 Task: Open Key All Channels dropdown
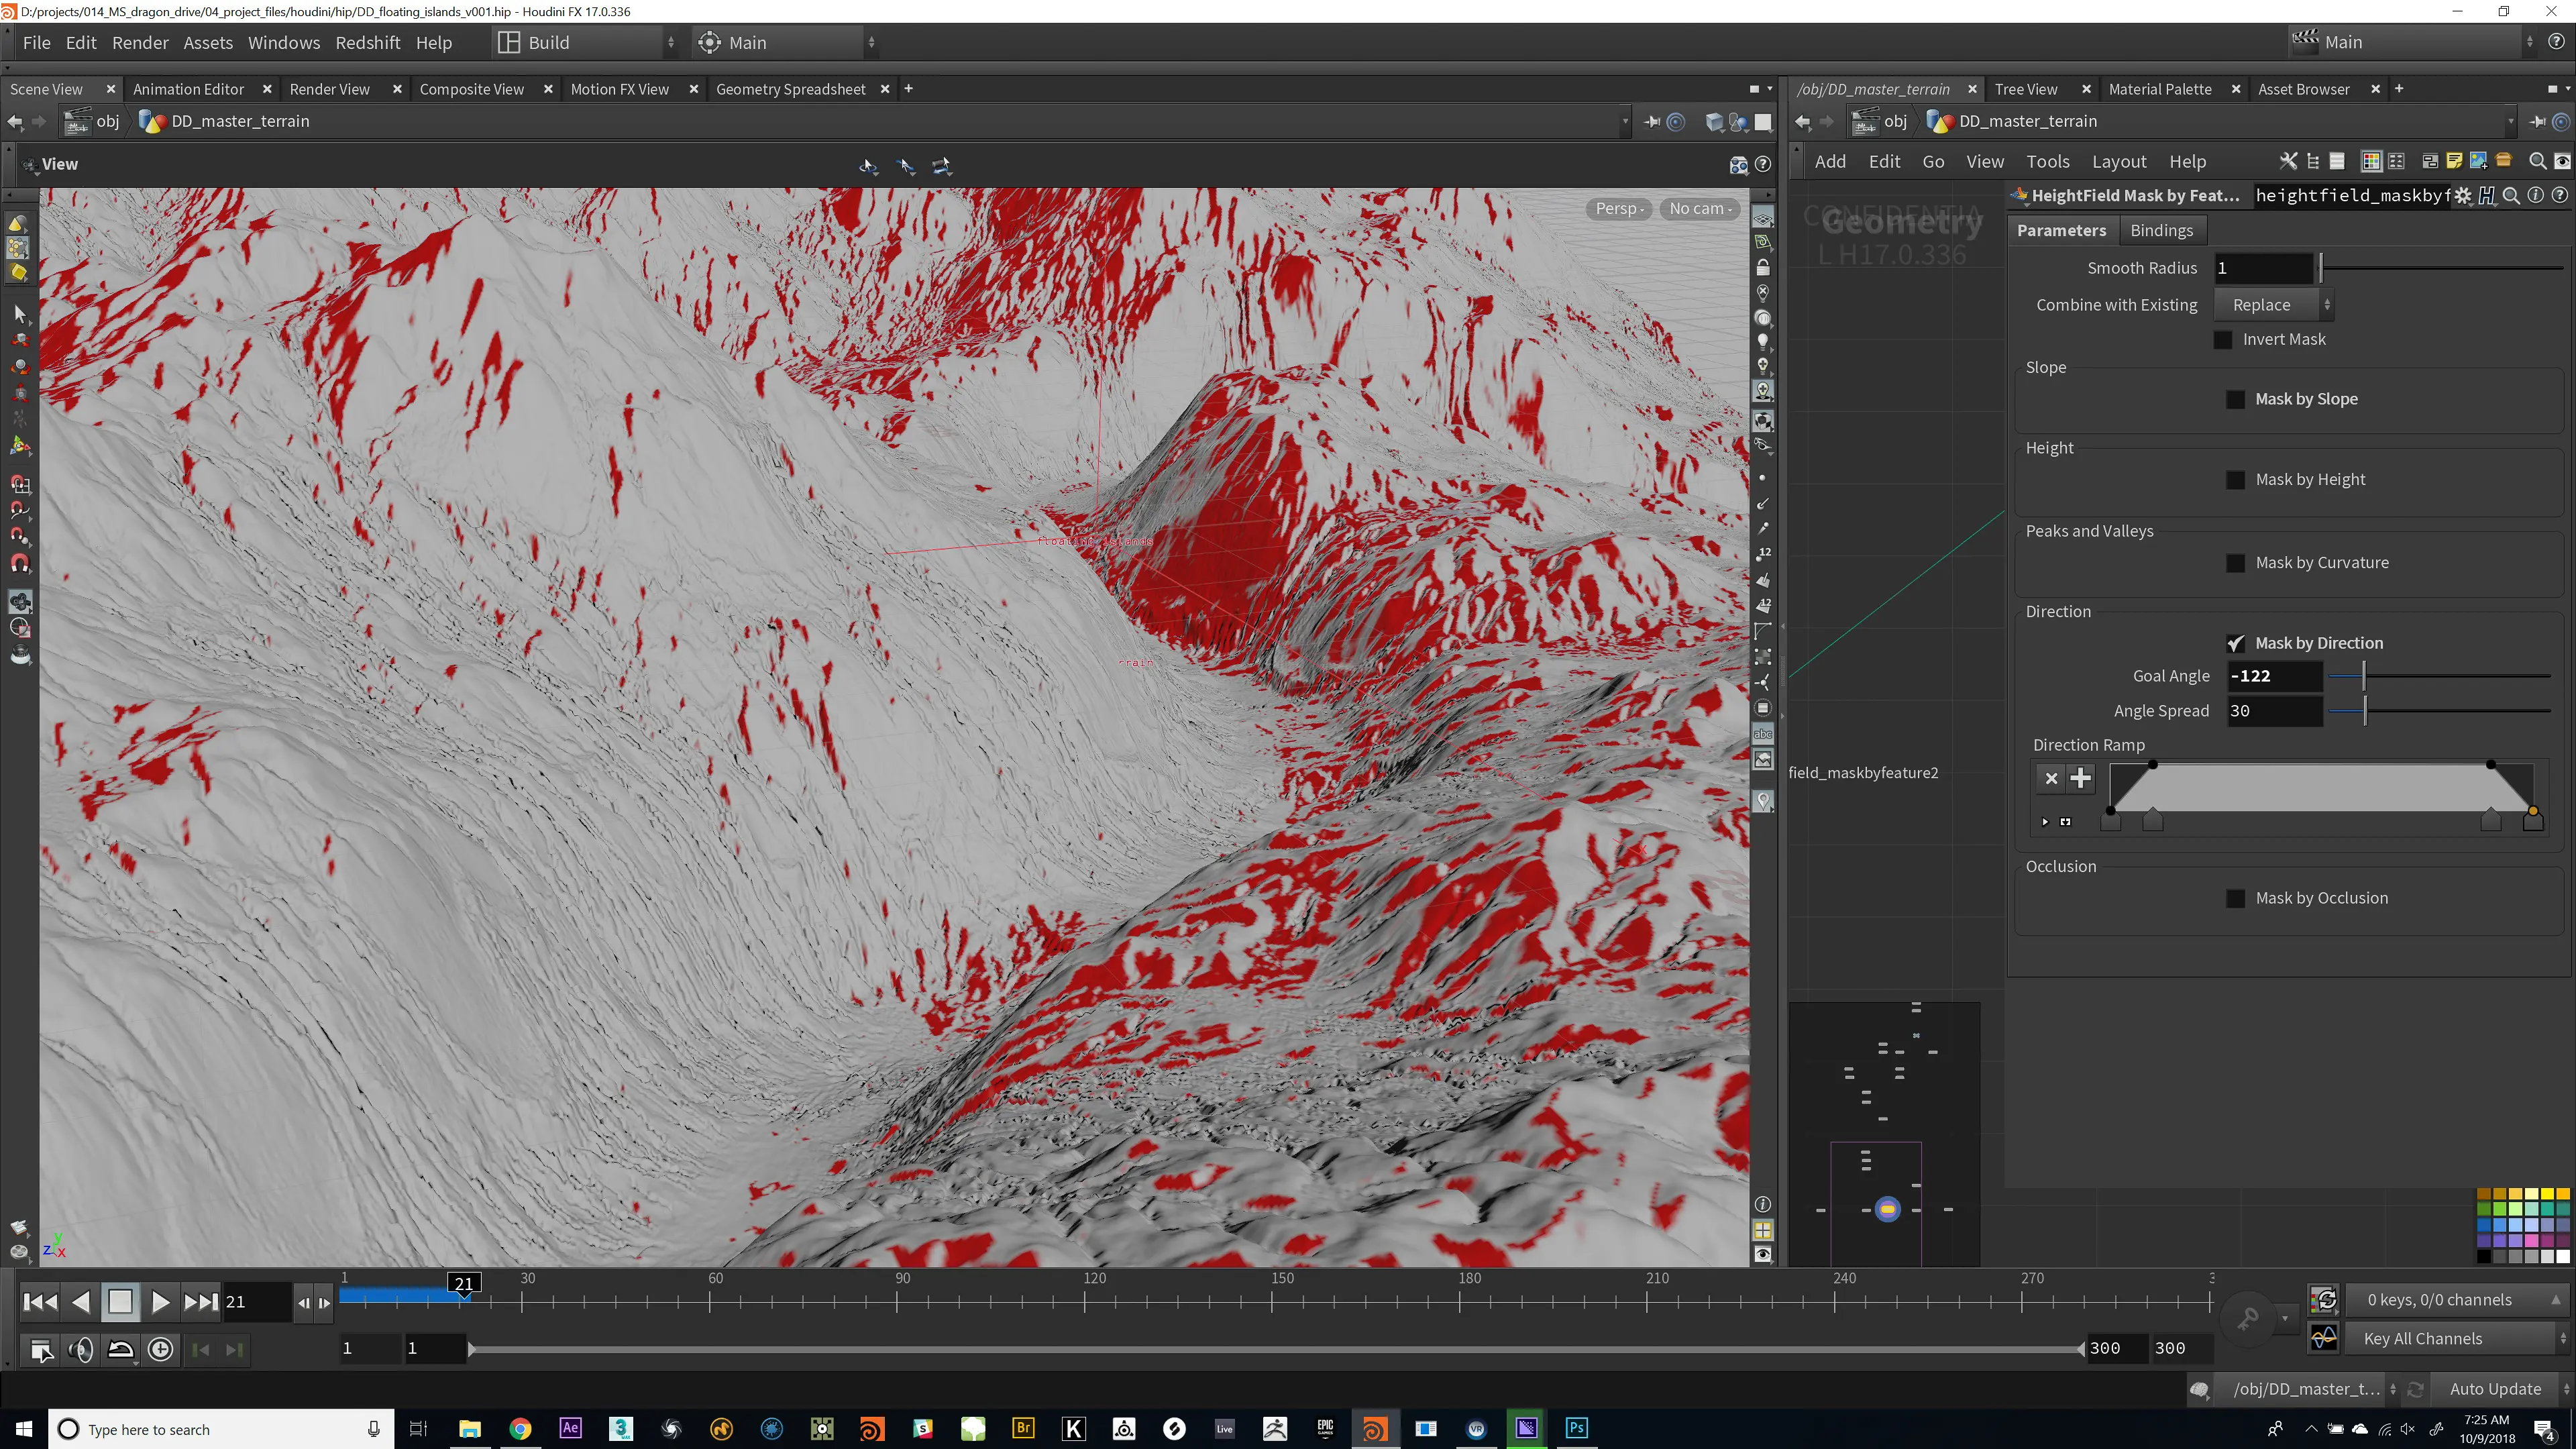[x=2458, y=1338]
